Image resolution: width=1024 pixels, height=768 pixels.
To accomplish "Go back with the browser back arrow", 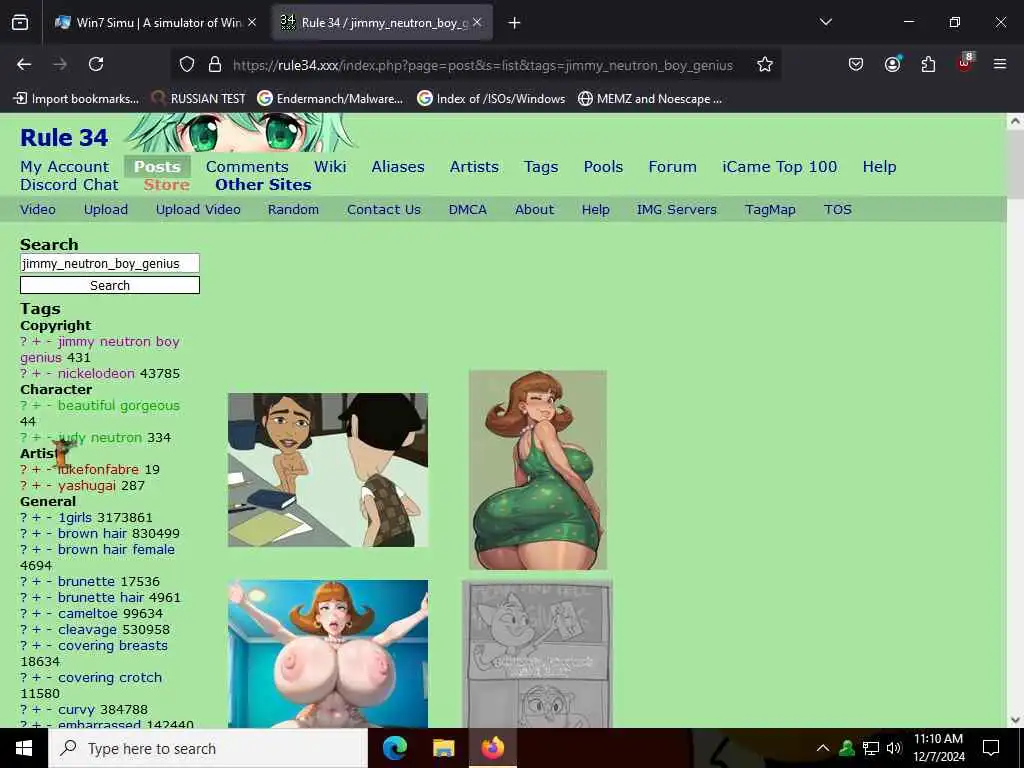I will tap(24, 64).
